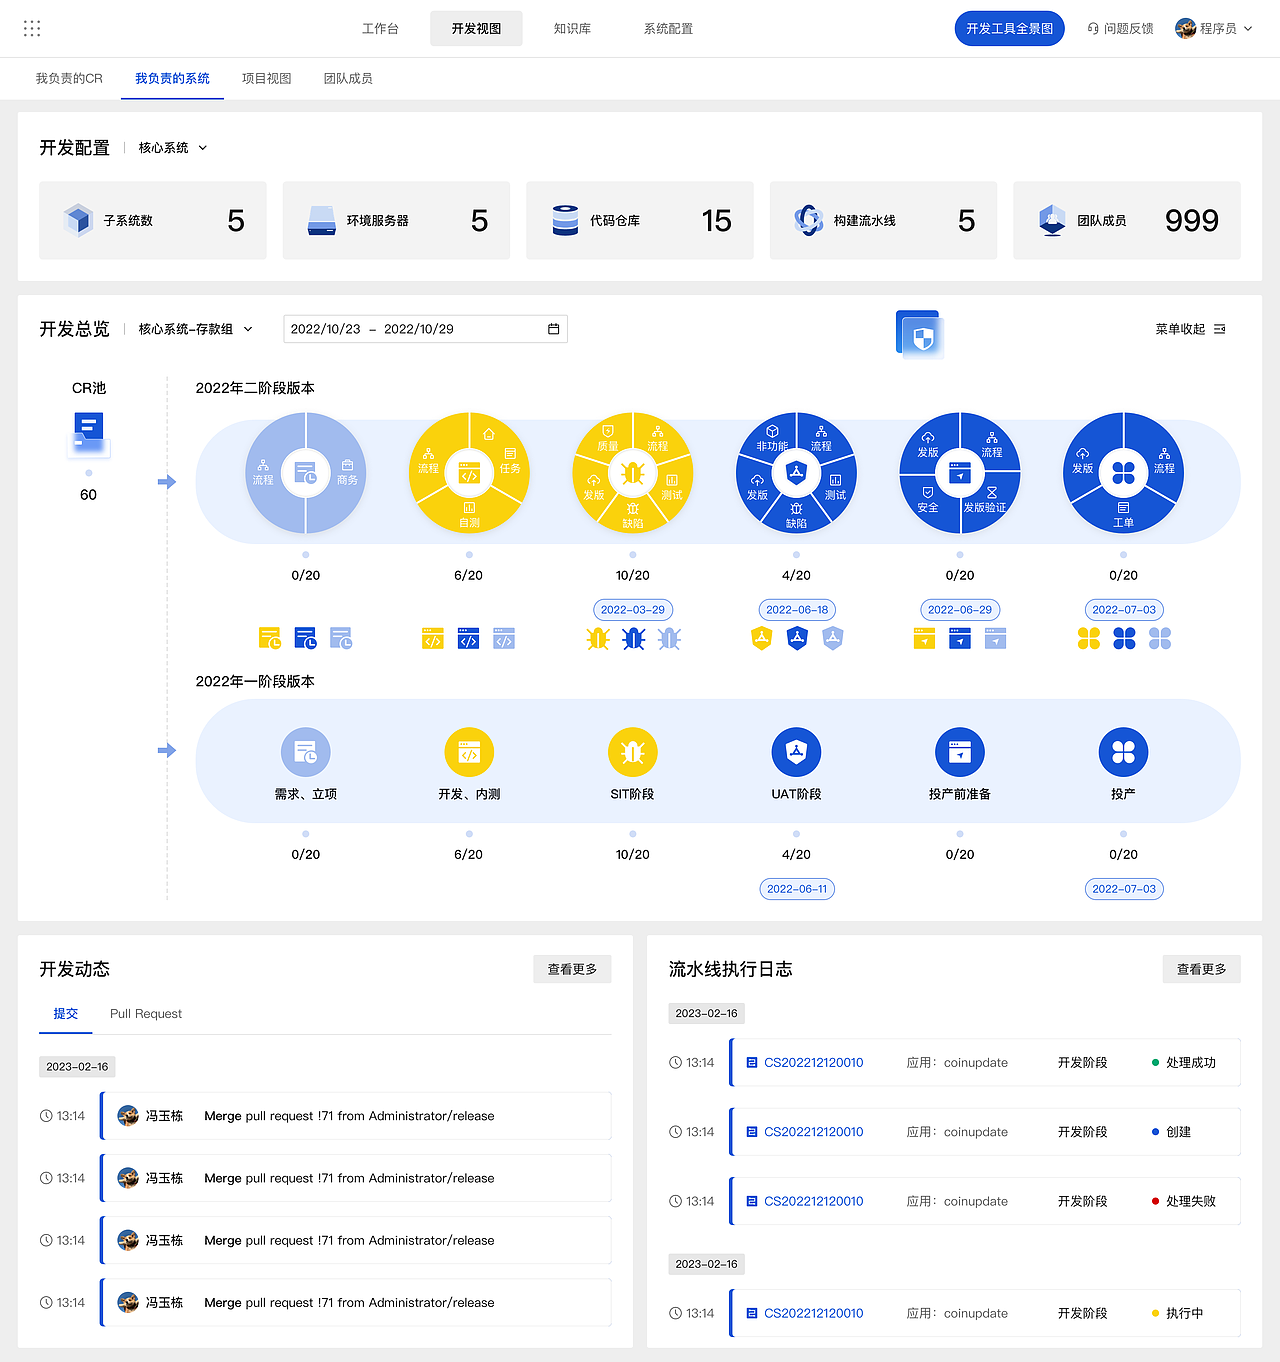Click the 子系统数 cube icon
Screen dimensions: 1280x1362
click(x=78, y=220)
